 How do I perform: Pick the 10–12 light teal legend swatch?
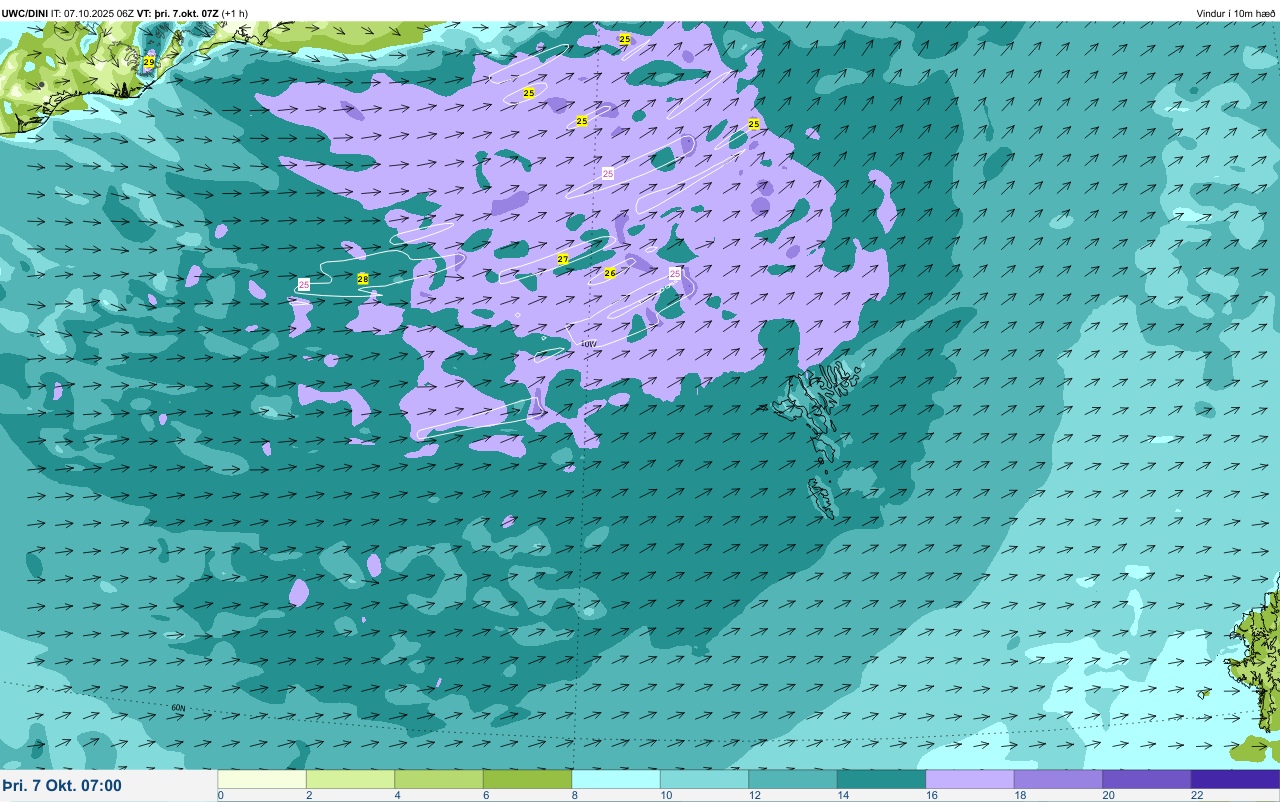click(704, 779)
